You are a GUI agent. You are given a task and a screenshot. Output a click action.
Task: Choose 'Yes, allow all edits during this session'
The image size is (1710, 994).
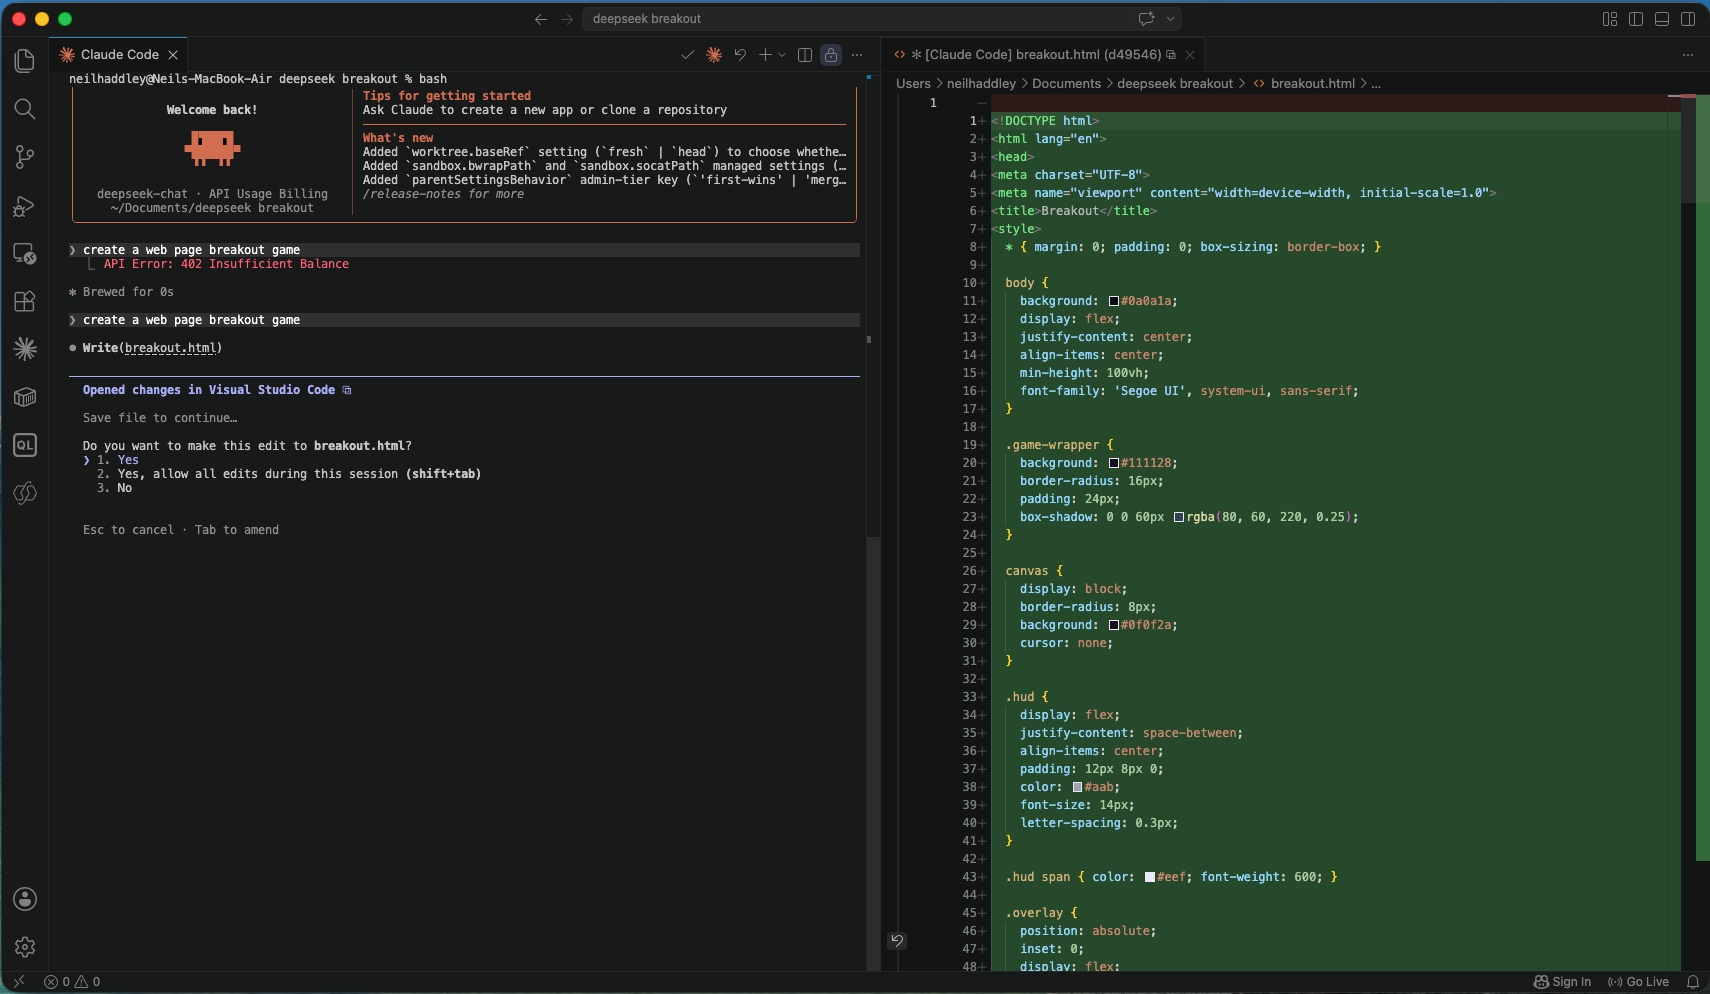coord(289,474)
